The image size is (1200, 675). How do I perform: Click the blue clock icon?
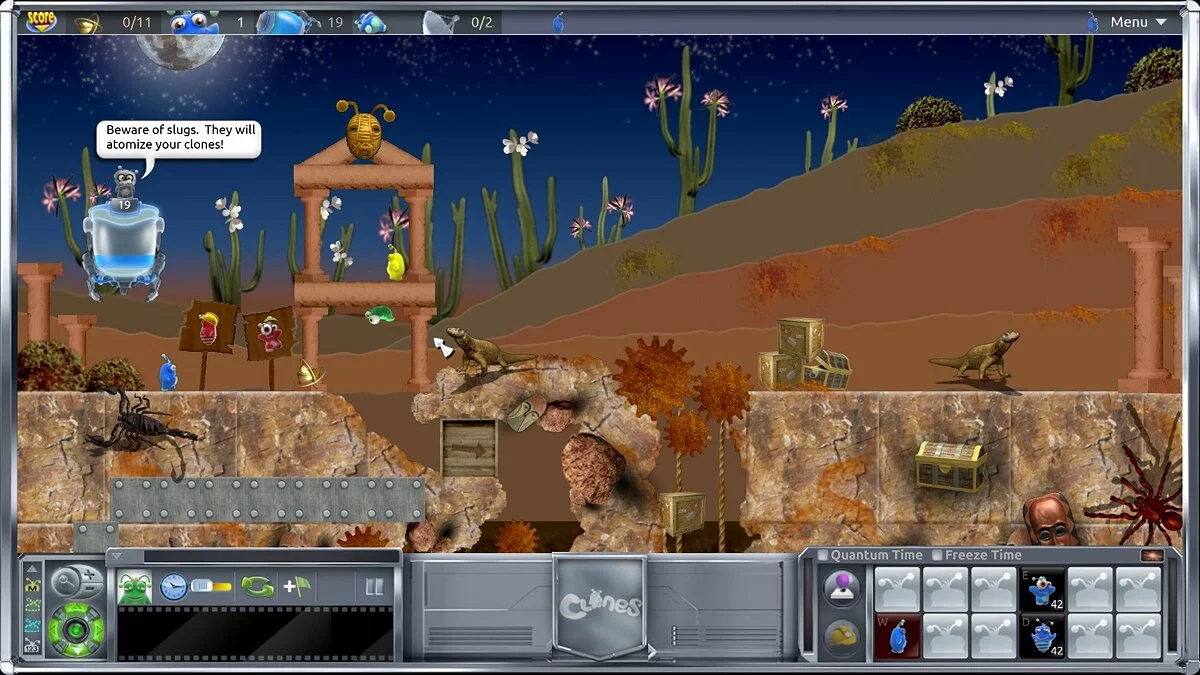point(173,586)
